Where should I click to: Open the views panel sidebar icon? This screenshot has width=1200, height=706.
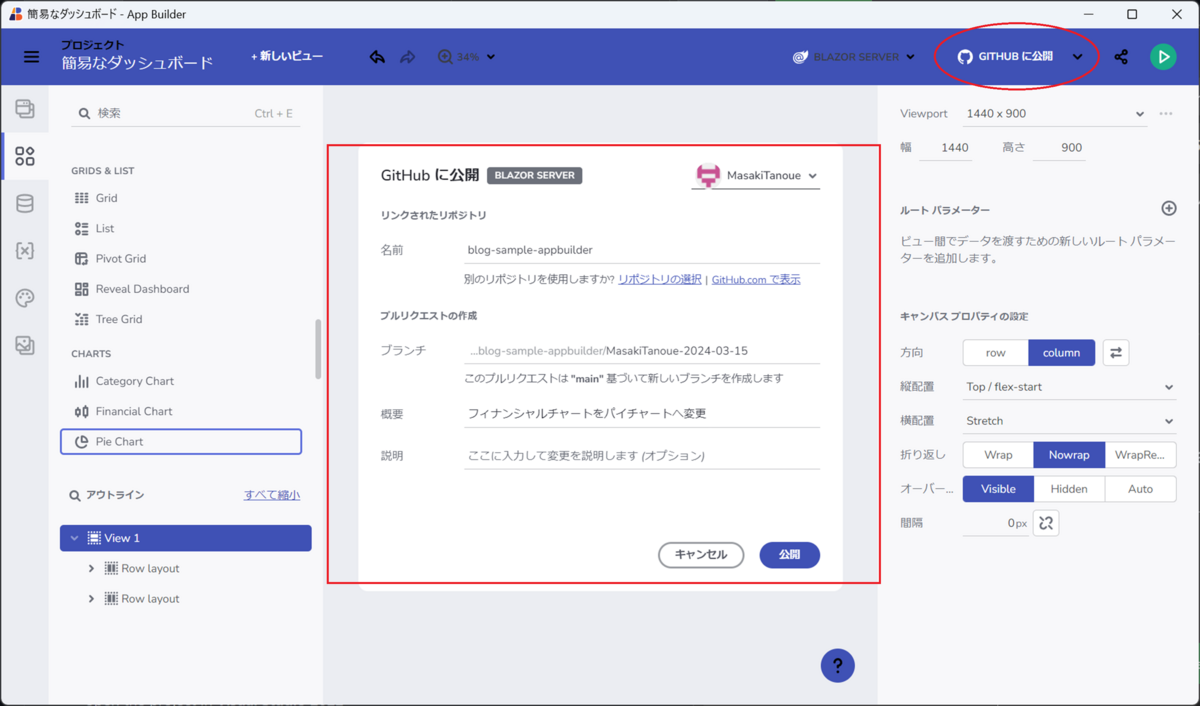[25, 109]
